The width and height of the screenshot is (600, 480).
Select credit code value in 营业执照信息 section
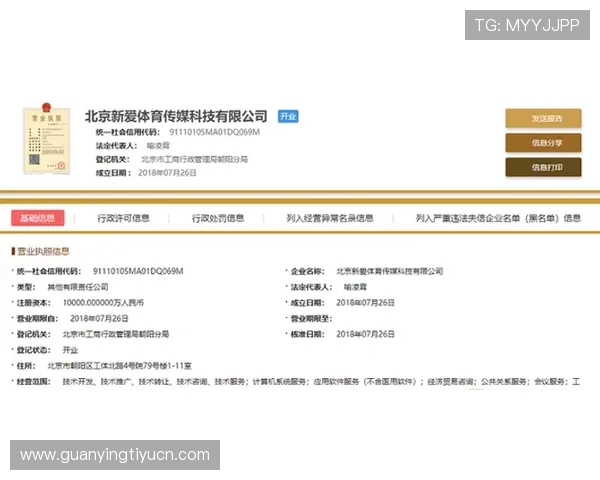tap(138, 271)
